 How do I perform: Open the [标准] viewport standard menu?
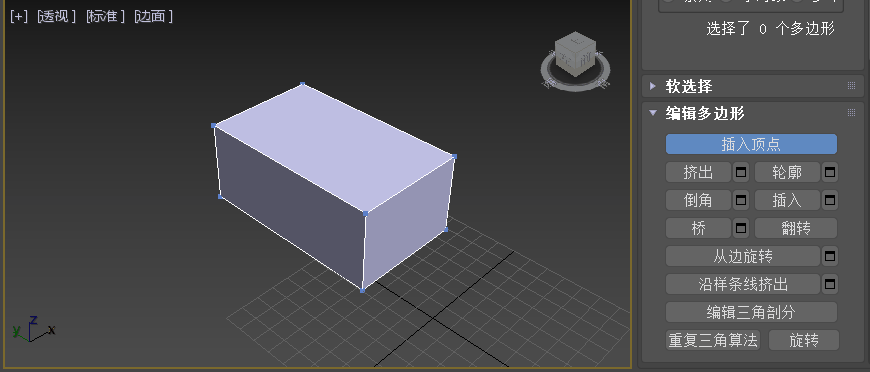[x=105, y=17]
